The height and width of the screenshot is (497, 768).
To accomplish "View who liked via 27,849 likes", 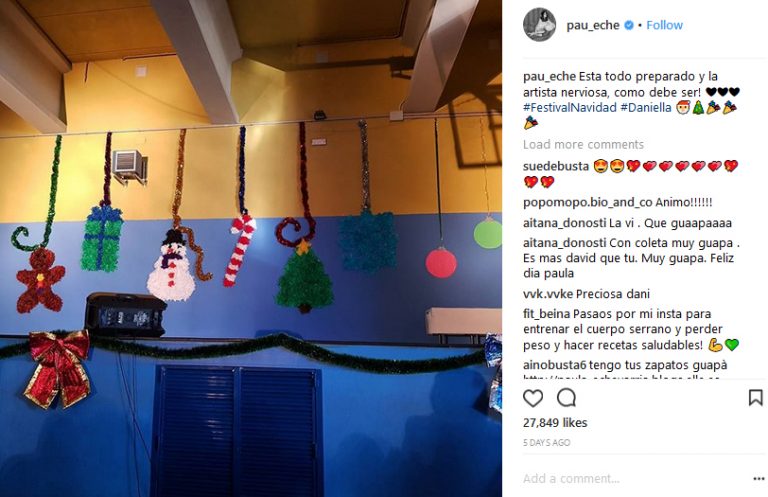I will tap(555, 423).
